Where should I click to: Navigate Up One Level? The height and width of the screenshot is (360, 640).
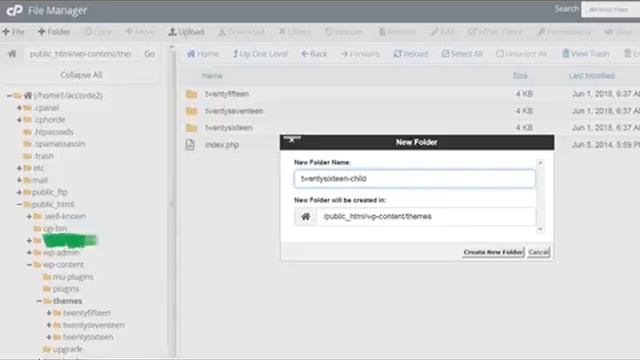click(260, 53)
